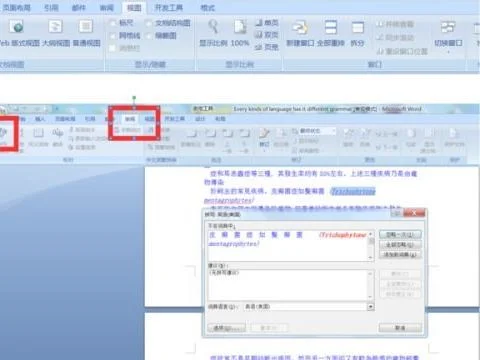Click scrollbar of 不在词典中 text box
Screen dimensions: 480x360
click(x=371, y=246)
